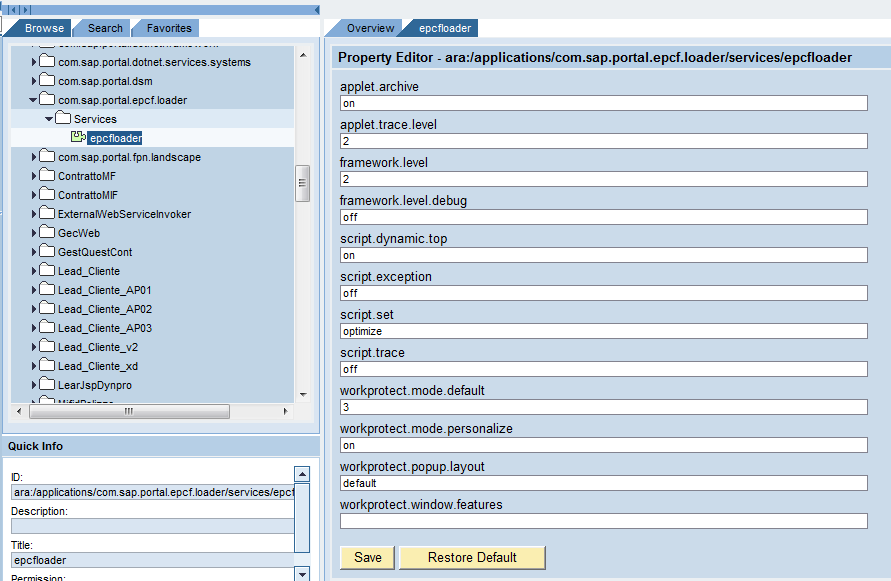
Task: Click the tree scroll-down arrow
Action: click(x=303, y=395)
